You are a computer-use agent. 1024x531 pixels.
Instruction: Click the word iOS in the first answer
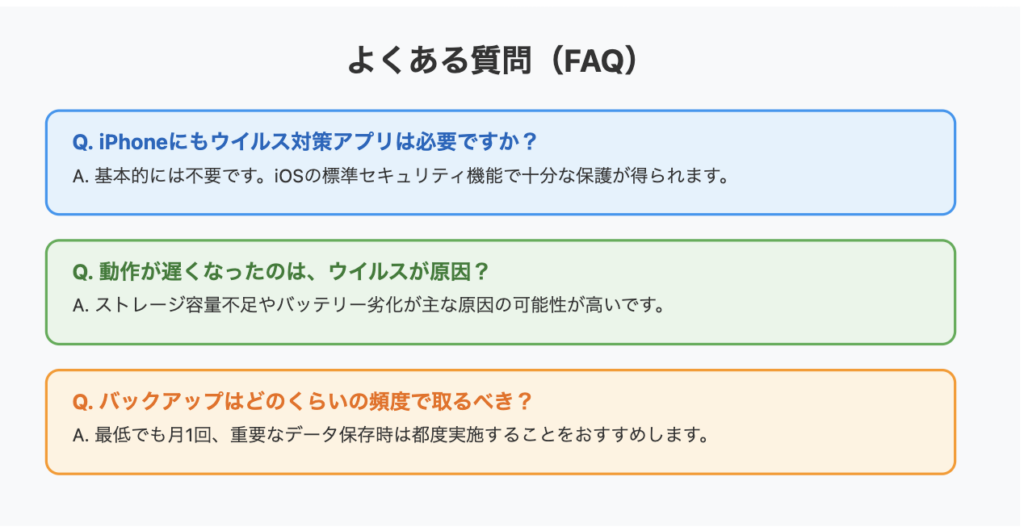point(289,176)
